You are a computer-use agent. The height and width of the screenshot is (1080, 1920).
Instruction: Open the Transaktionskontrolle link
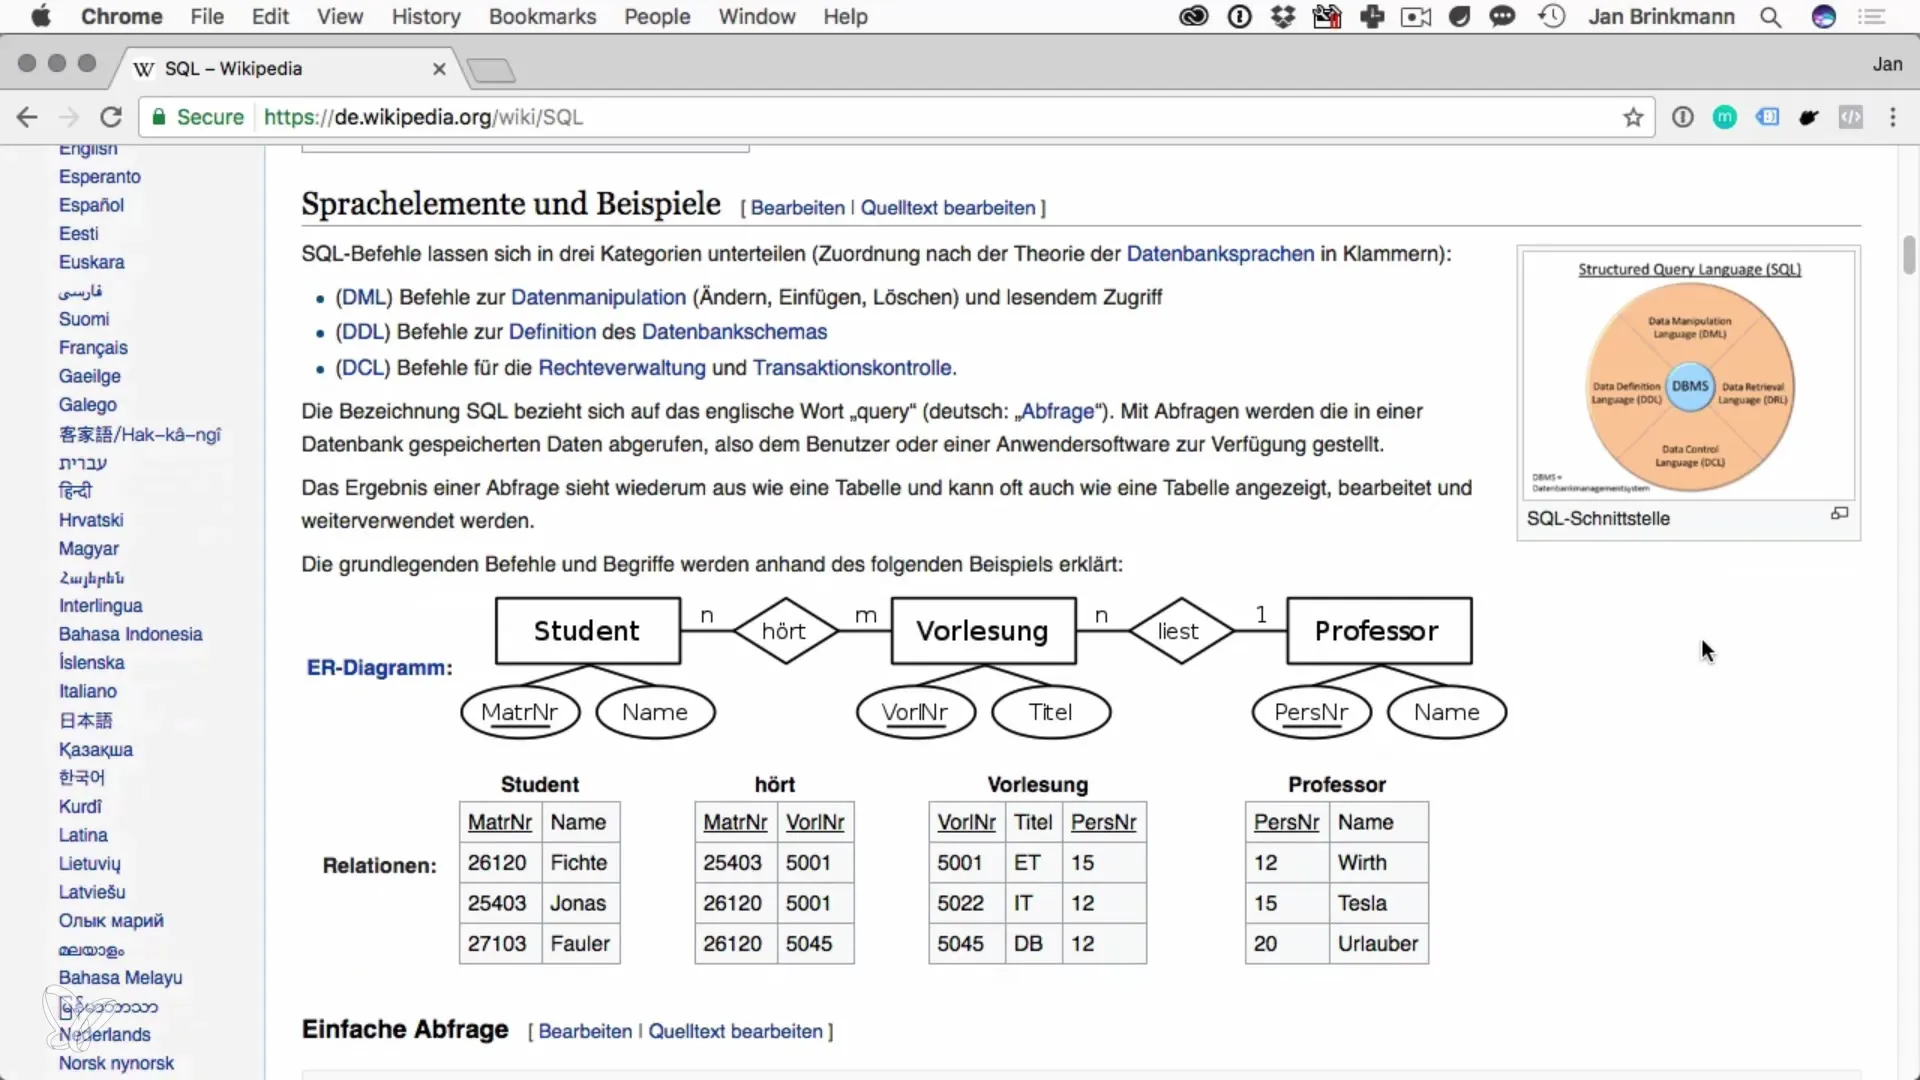pyautogui.click(x=852, y=368)
